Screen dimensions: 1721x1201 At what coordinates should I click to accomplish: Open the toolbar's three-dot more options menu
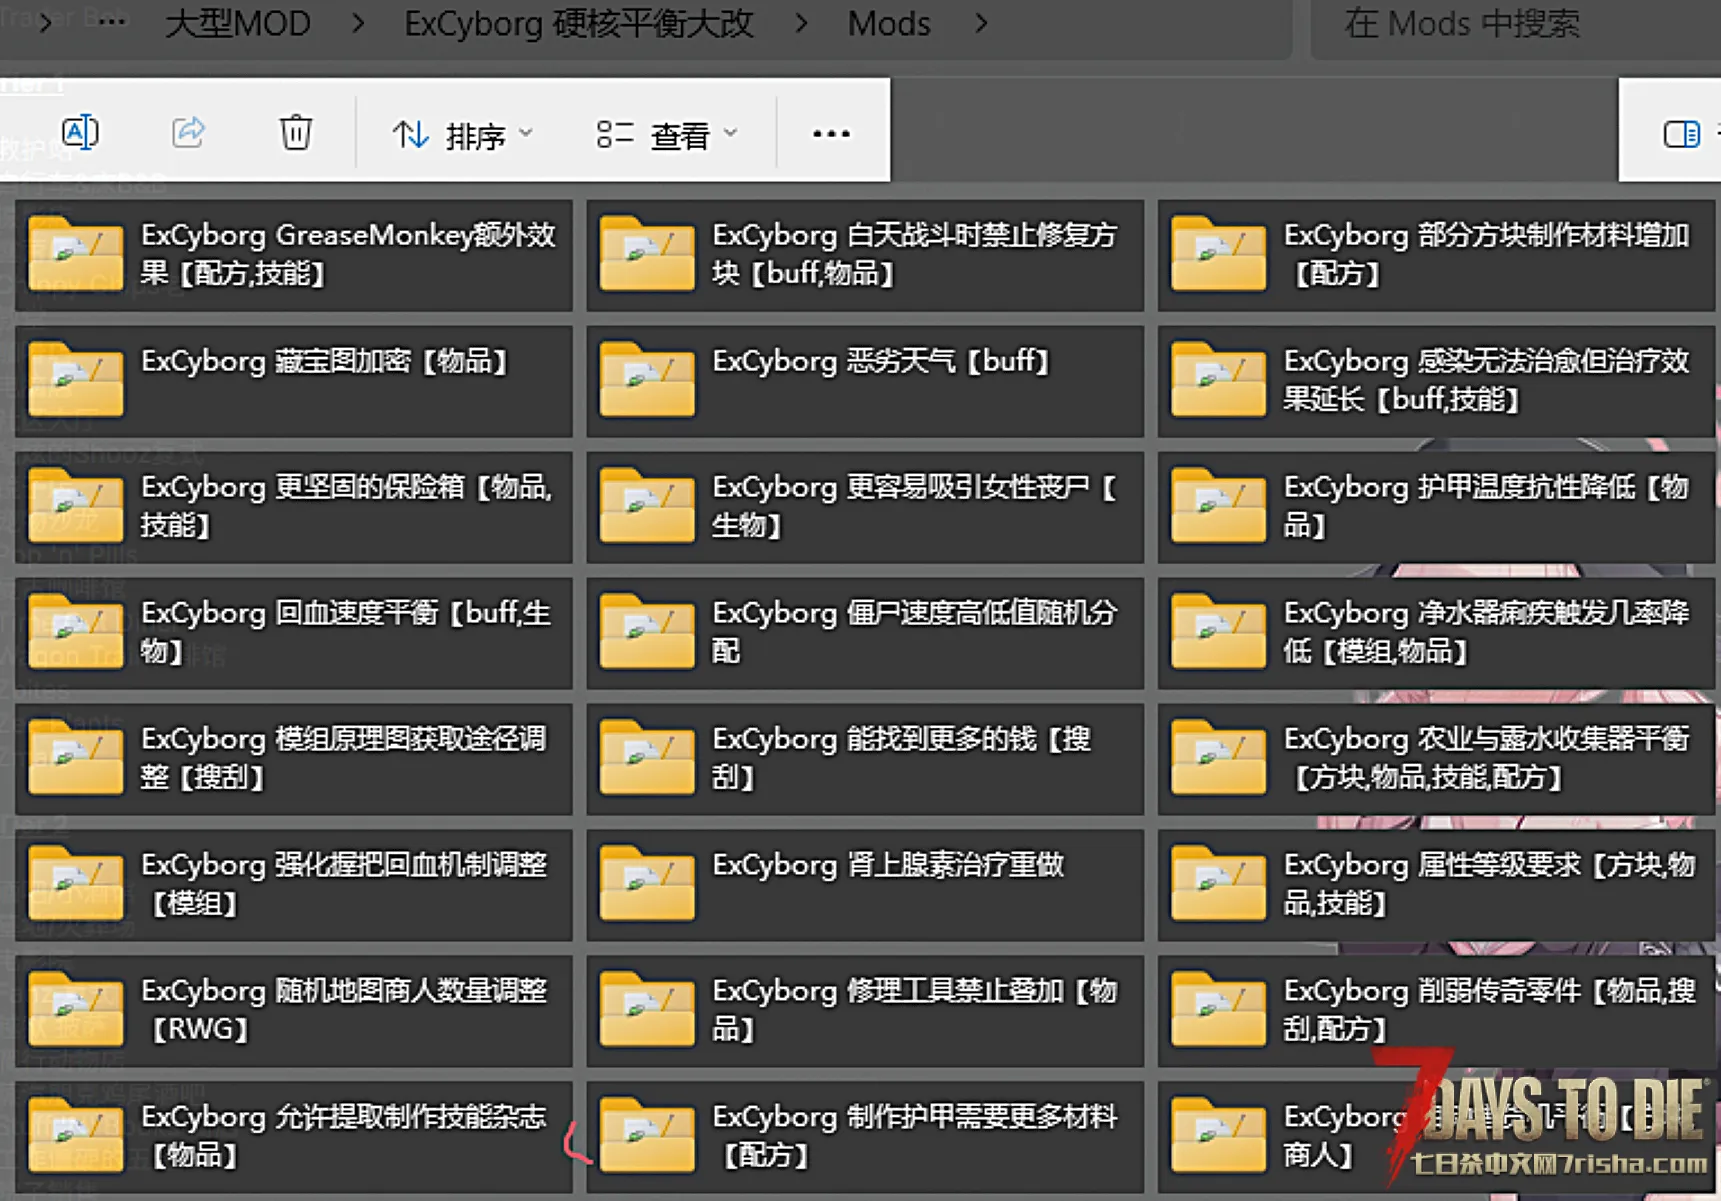(831, 133)
